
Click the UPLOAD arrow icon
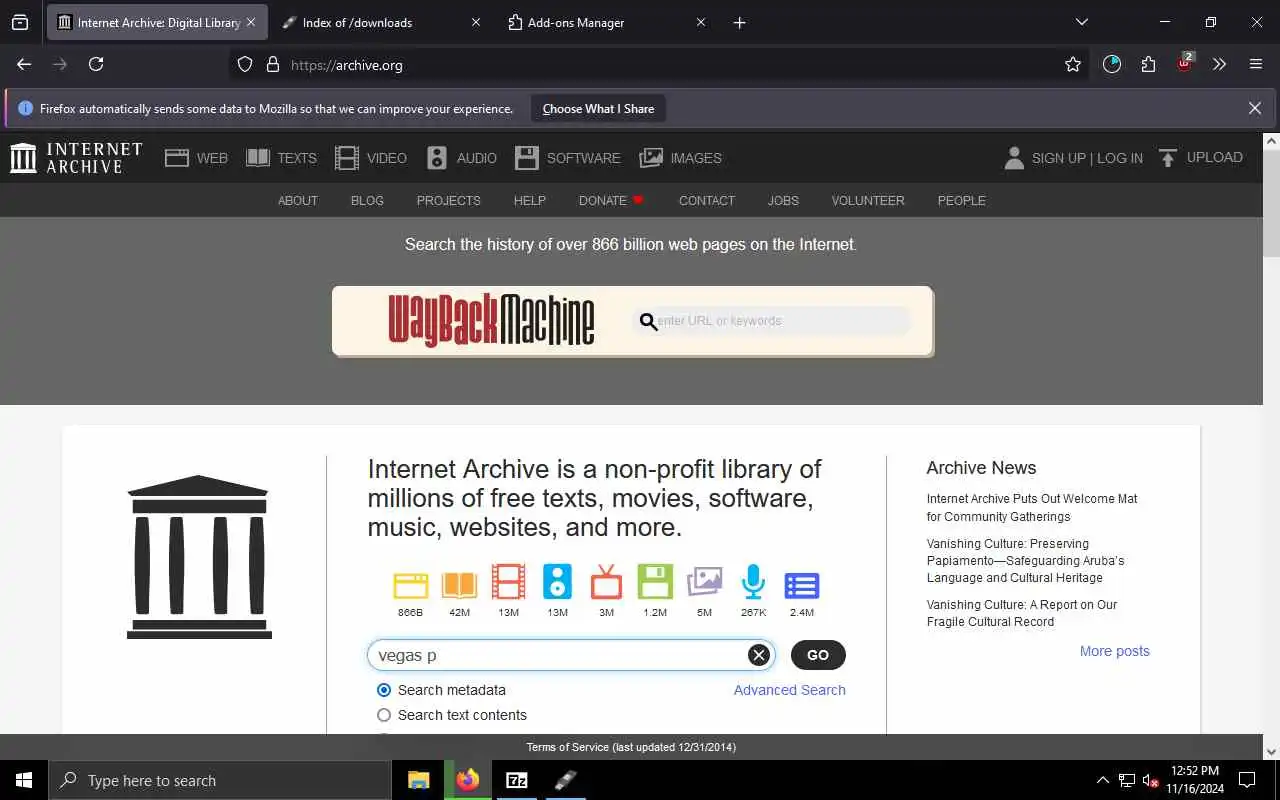coord(1167,158)
